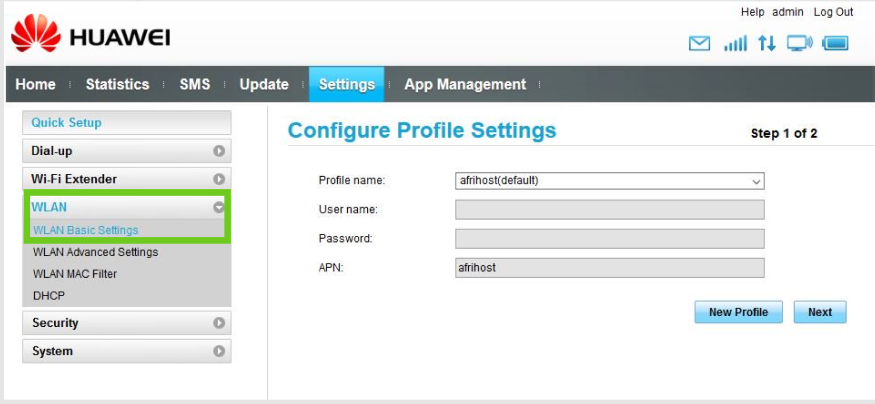Open the App Management tab
Screen dimensions: 875x404
465,84
